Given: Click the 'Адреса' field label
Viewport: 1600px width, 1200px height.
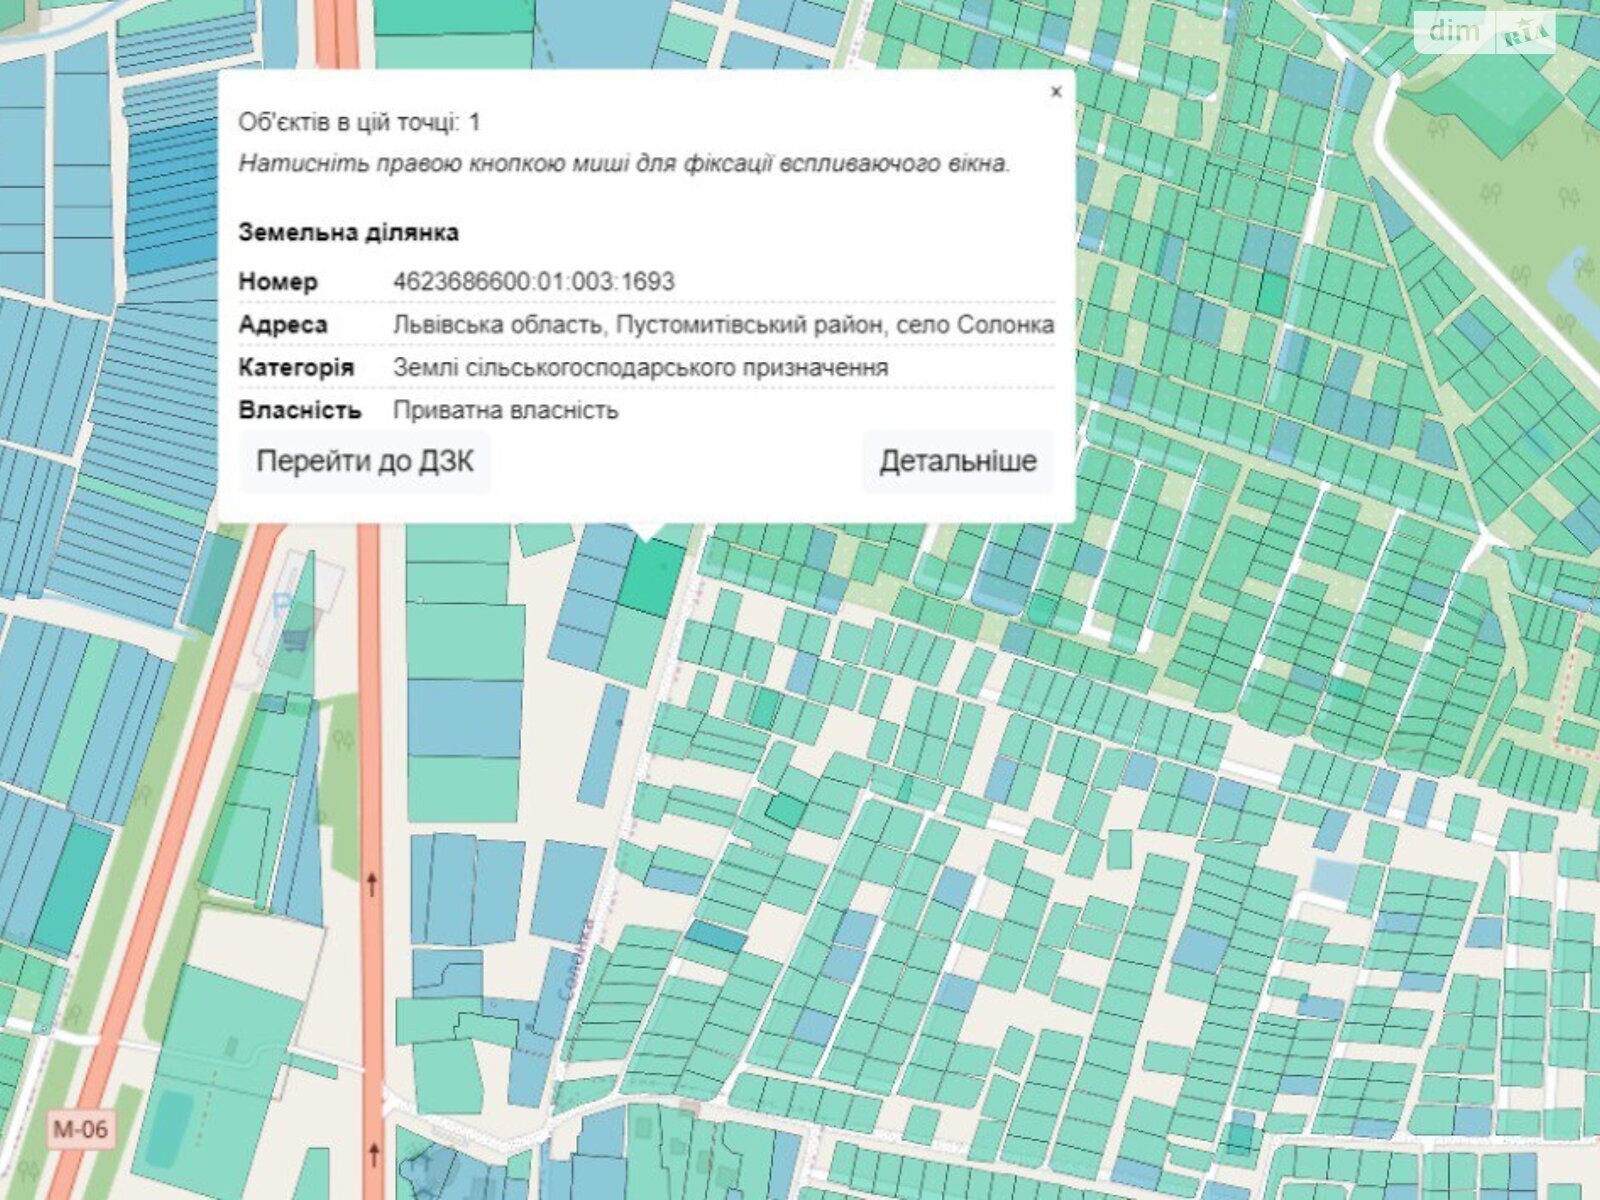Looking at the screenshot, I should [283, 325].
